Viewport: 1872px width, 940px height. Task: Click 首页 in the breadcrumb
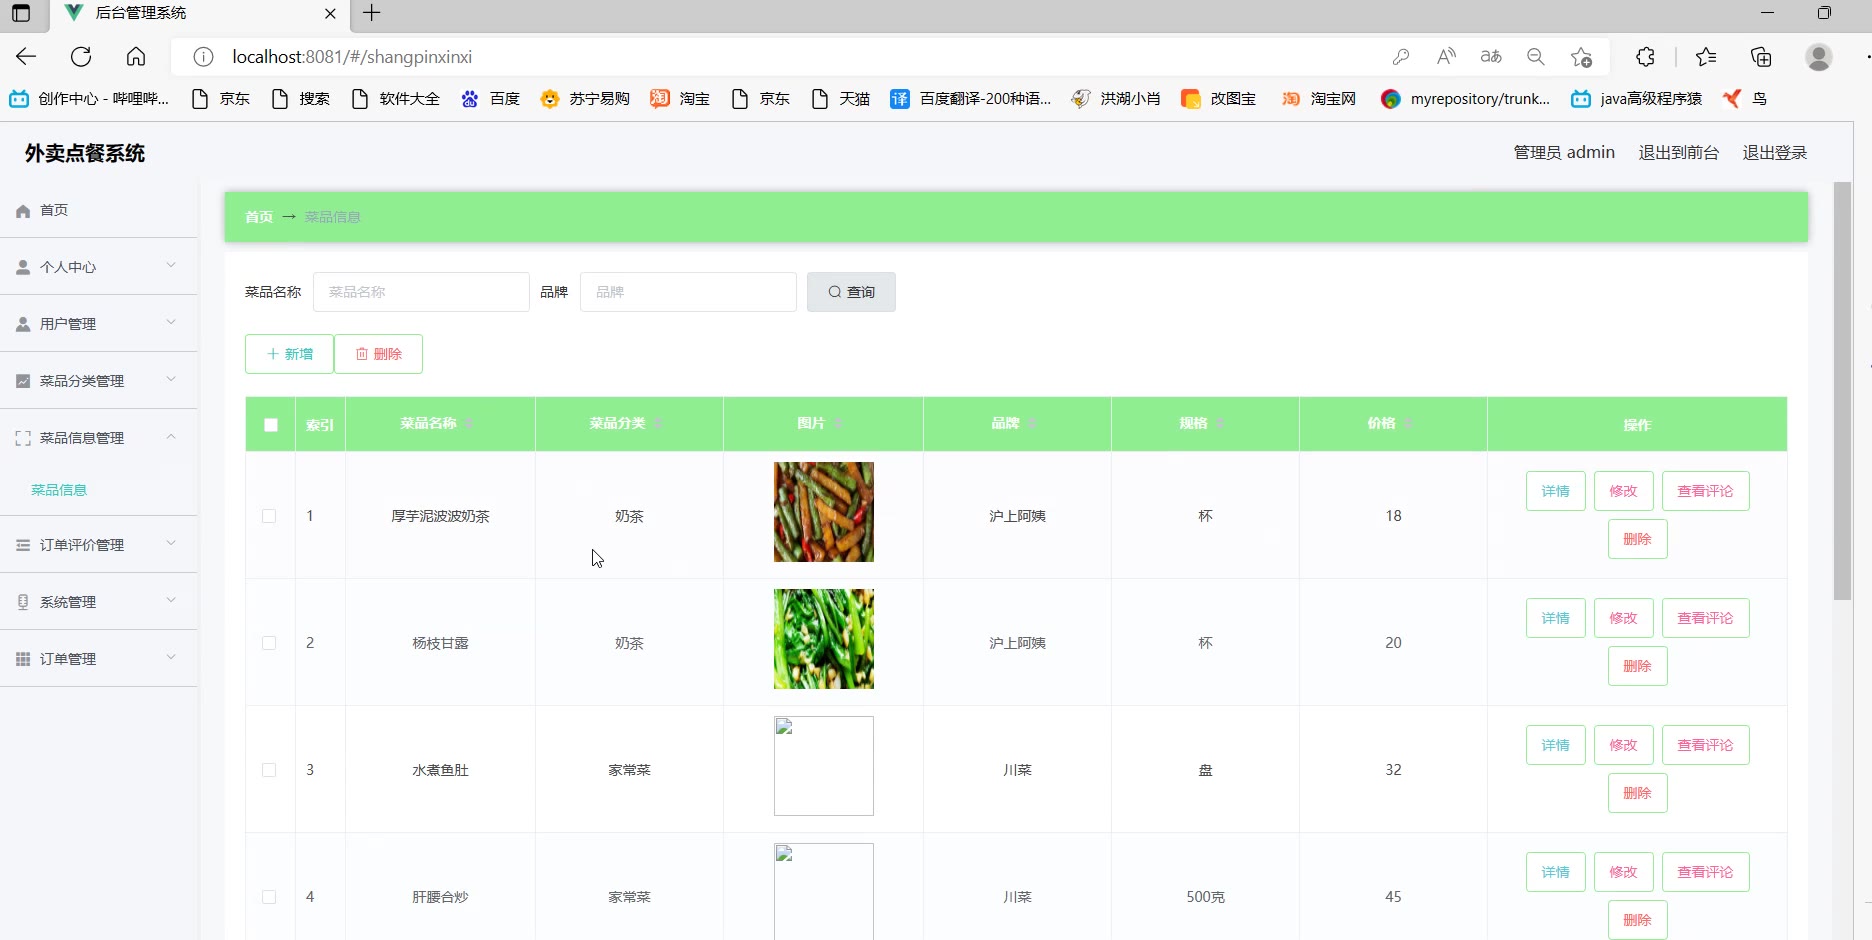tap(259, 217)
